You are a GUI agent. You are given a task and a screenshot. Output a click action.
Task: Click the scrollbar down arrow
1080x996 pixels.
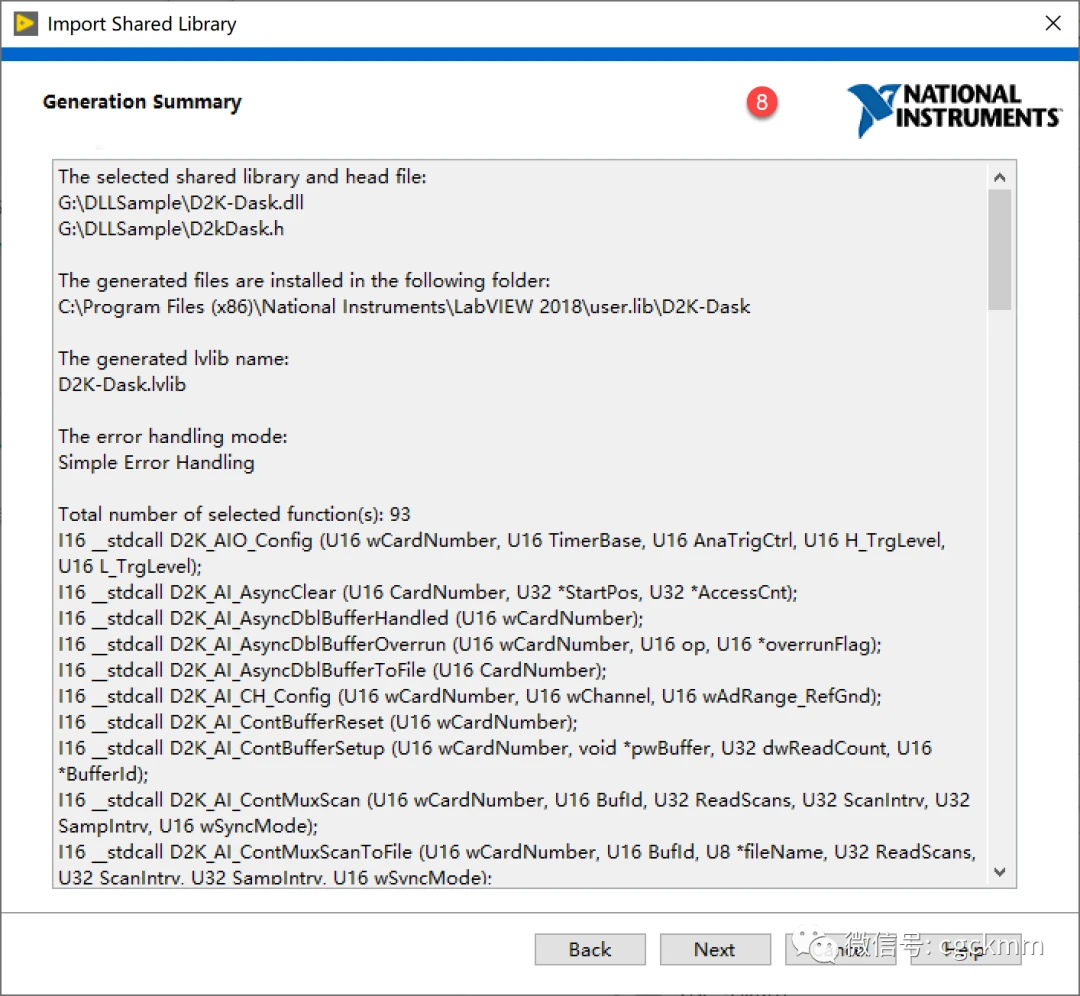(999, 872)
